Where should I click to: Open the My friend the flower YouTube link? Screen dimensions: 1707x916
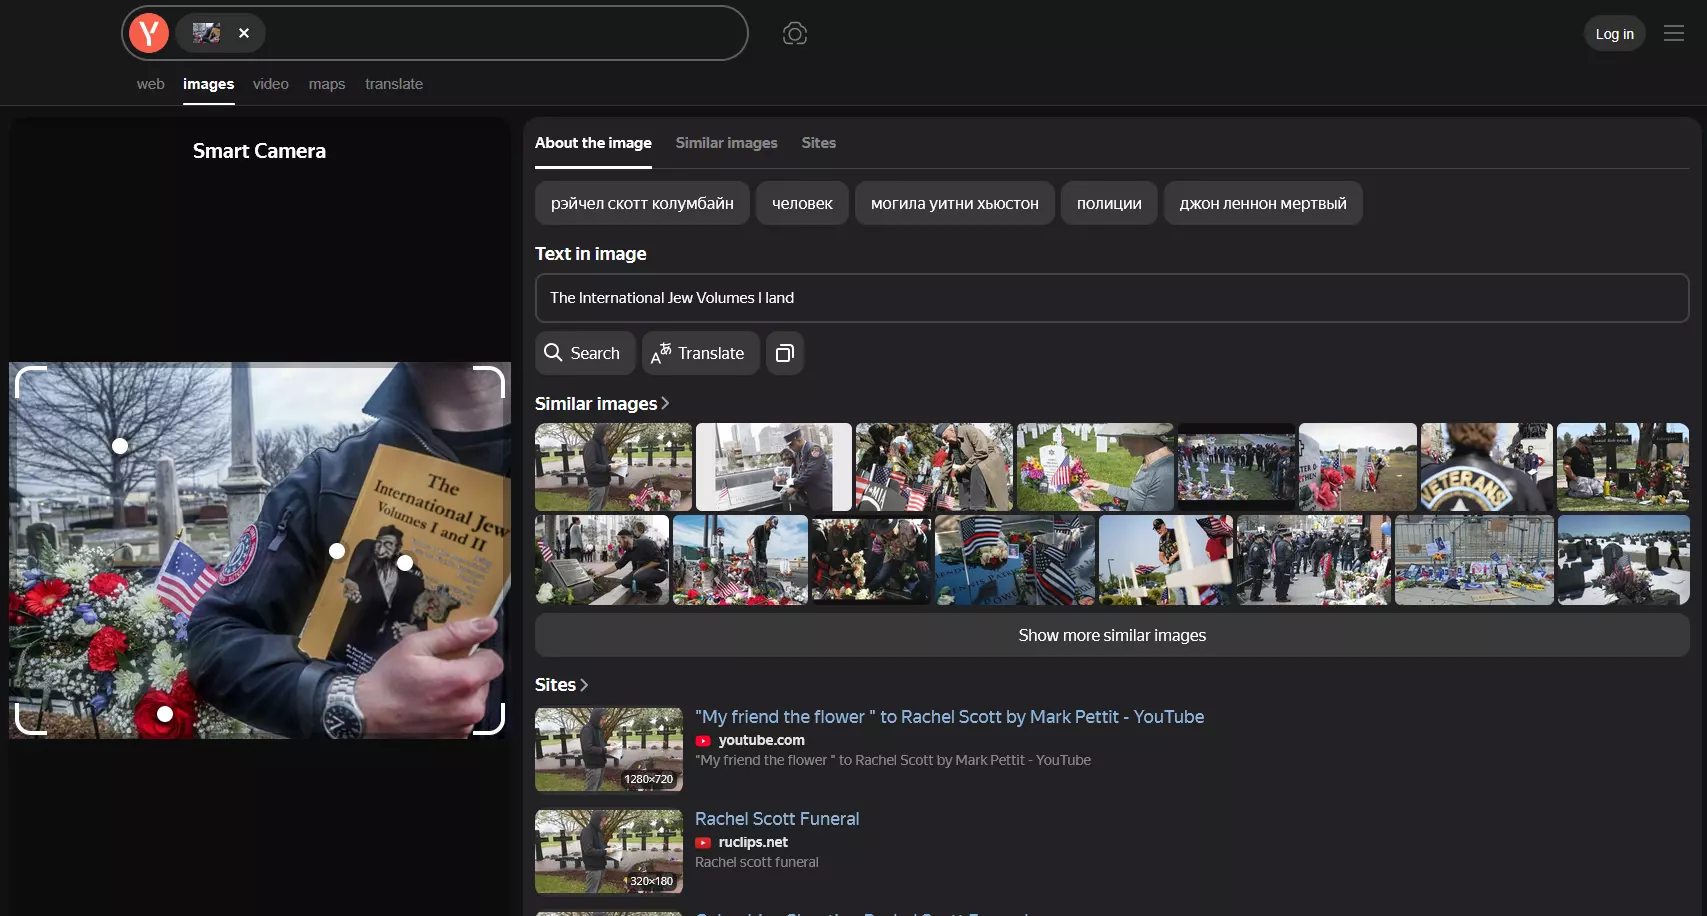(x=949, y=717)
